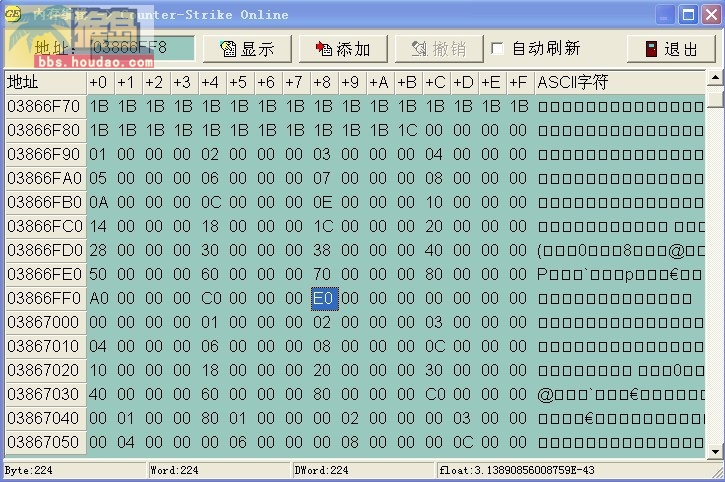Click the 显示 (Show) button
Image resolution: width=725 pixels, height=482 pixels.
(247, 48)
